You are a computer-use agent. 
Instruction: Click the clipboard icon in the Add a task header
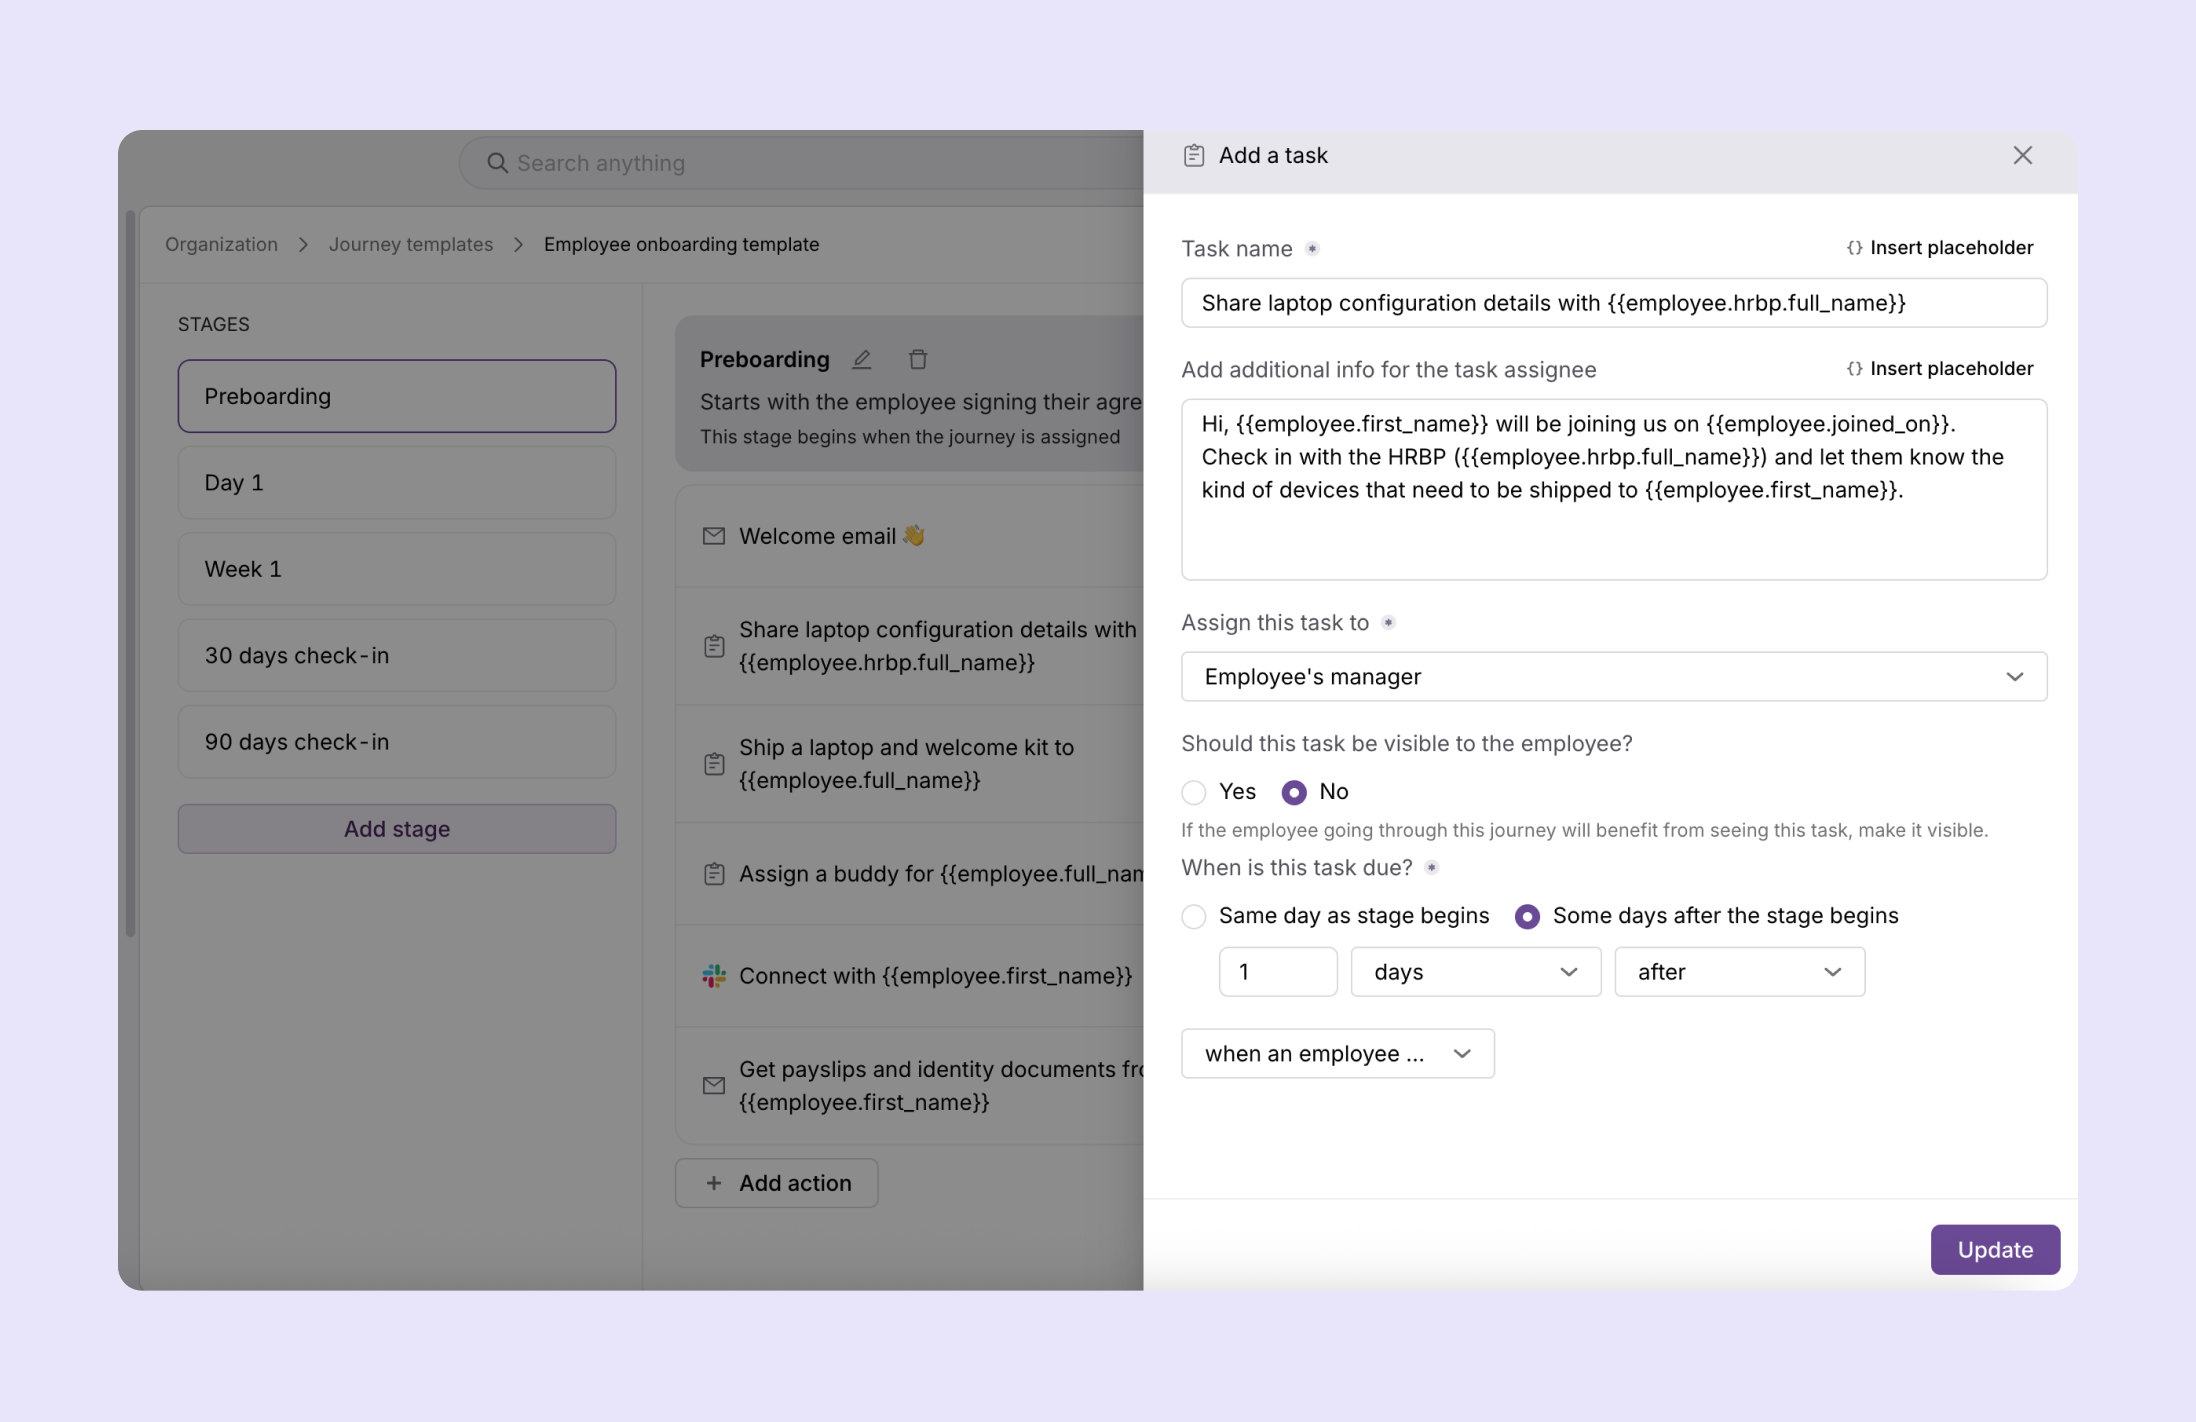pyautogui.click(x=1194, y=155)
